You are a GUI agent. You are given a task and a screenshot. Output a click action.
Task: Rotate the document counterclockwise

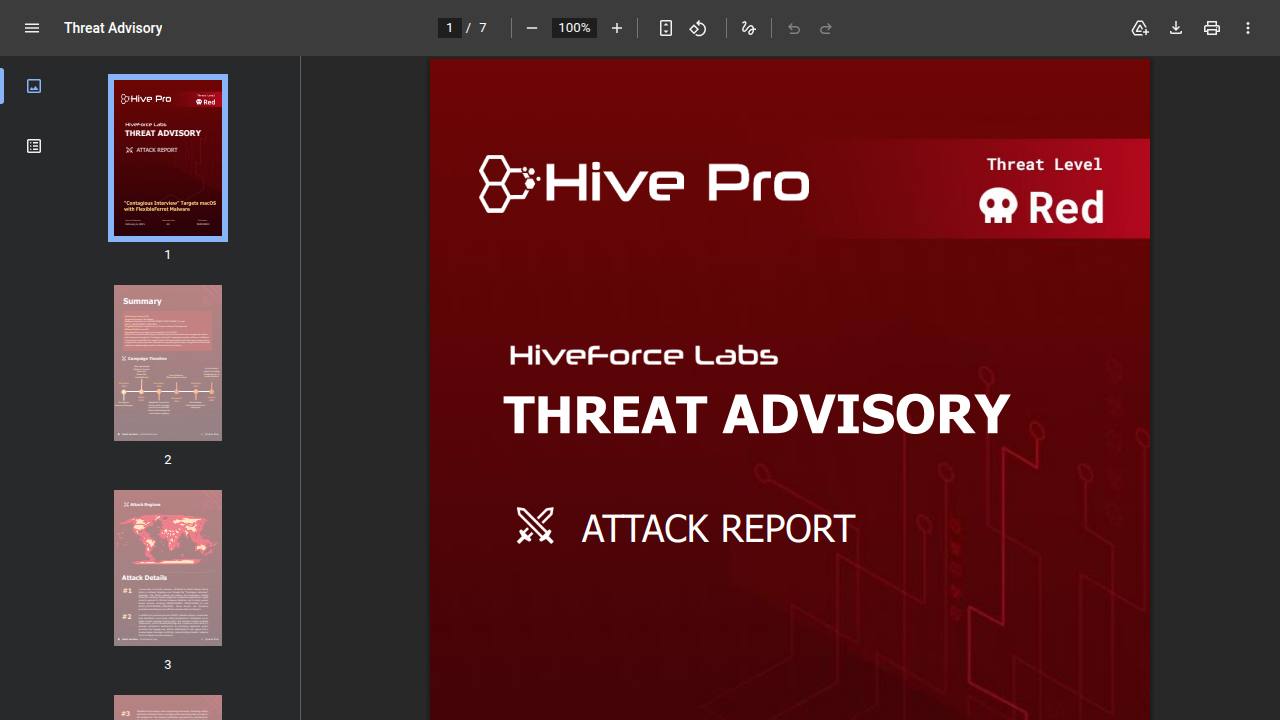tap(698, 28)
